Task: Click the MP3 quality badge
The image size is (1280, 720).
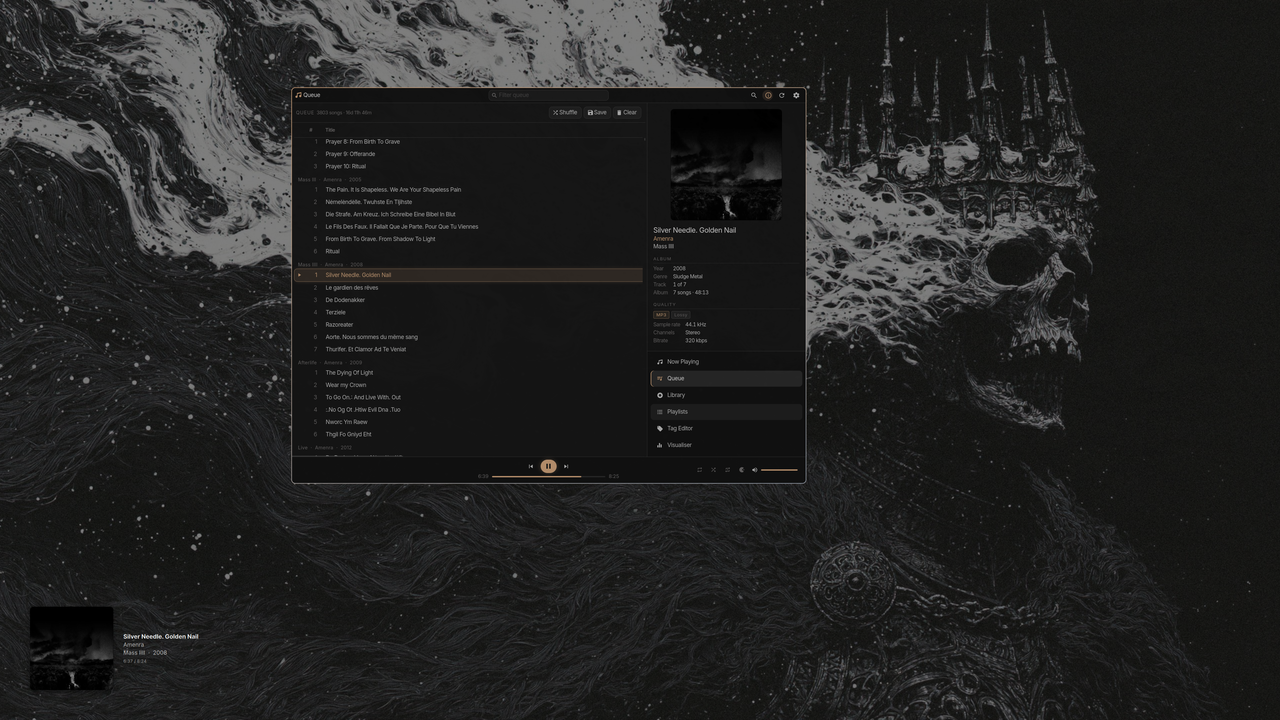Action: pyautogui.click(x=661, y=315)
